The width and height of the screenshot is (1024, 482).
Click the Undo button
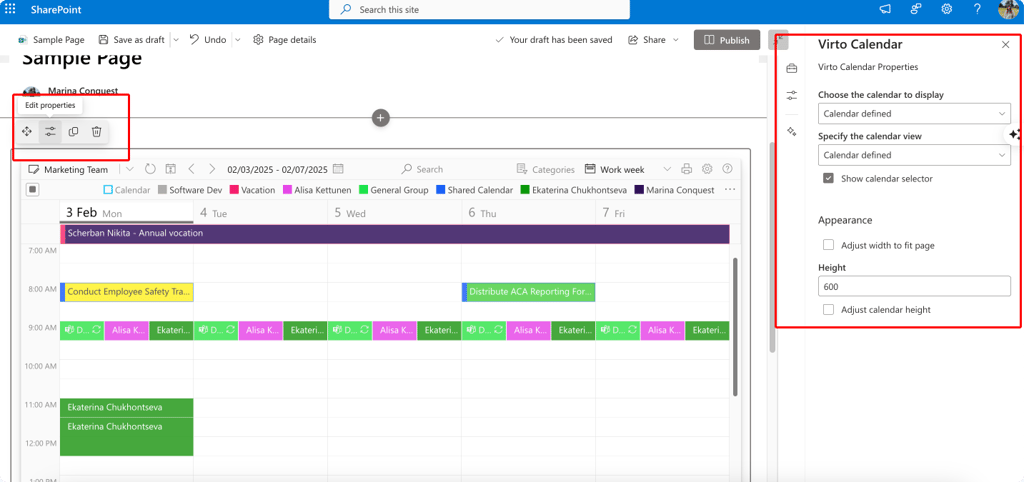208,40
